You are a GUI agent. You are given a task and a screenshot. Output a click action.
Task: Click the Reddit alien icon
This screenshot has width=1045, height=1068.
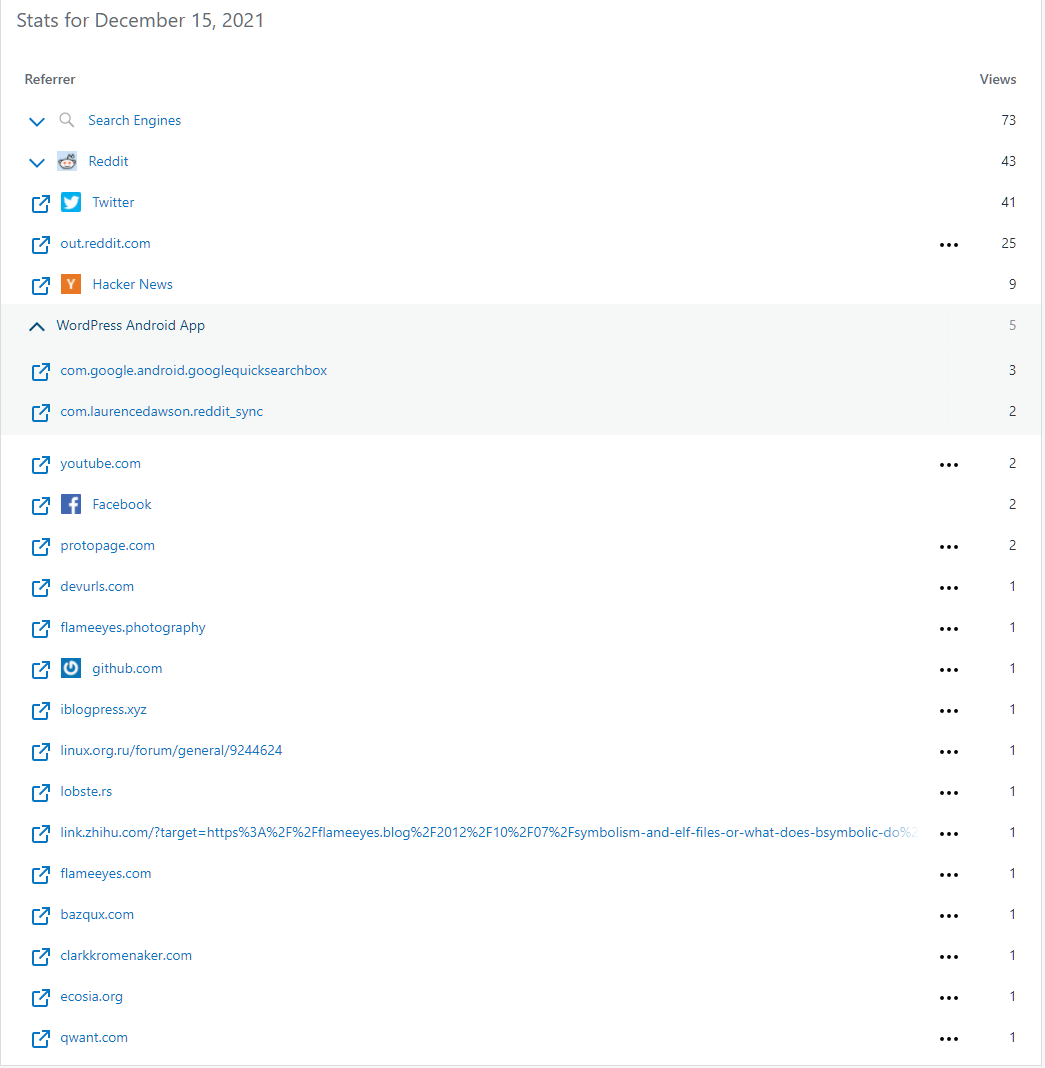pyautogui.click(x=66, y=161)
